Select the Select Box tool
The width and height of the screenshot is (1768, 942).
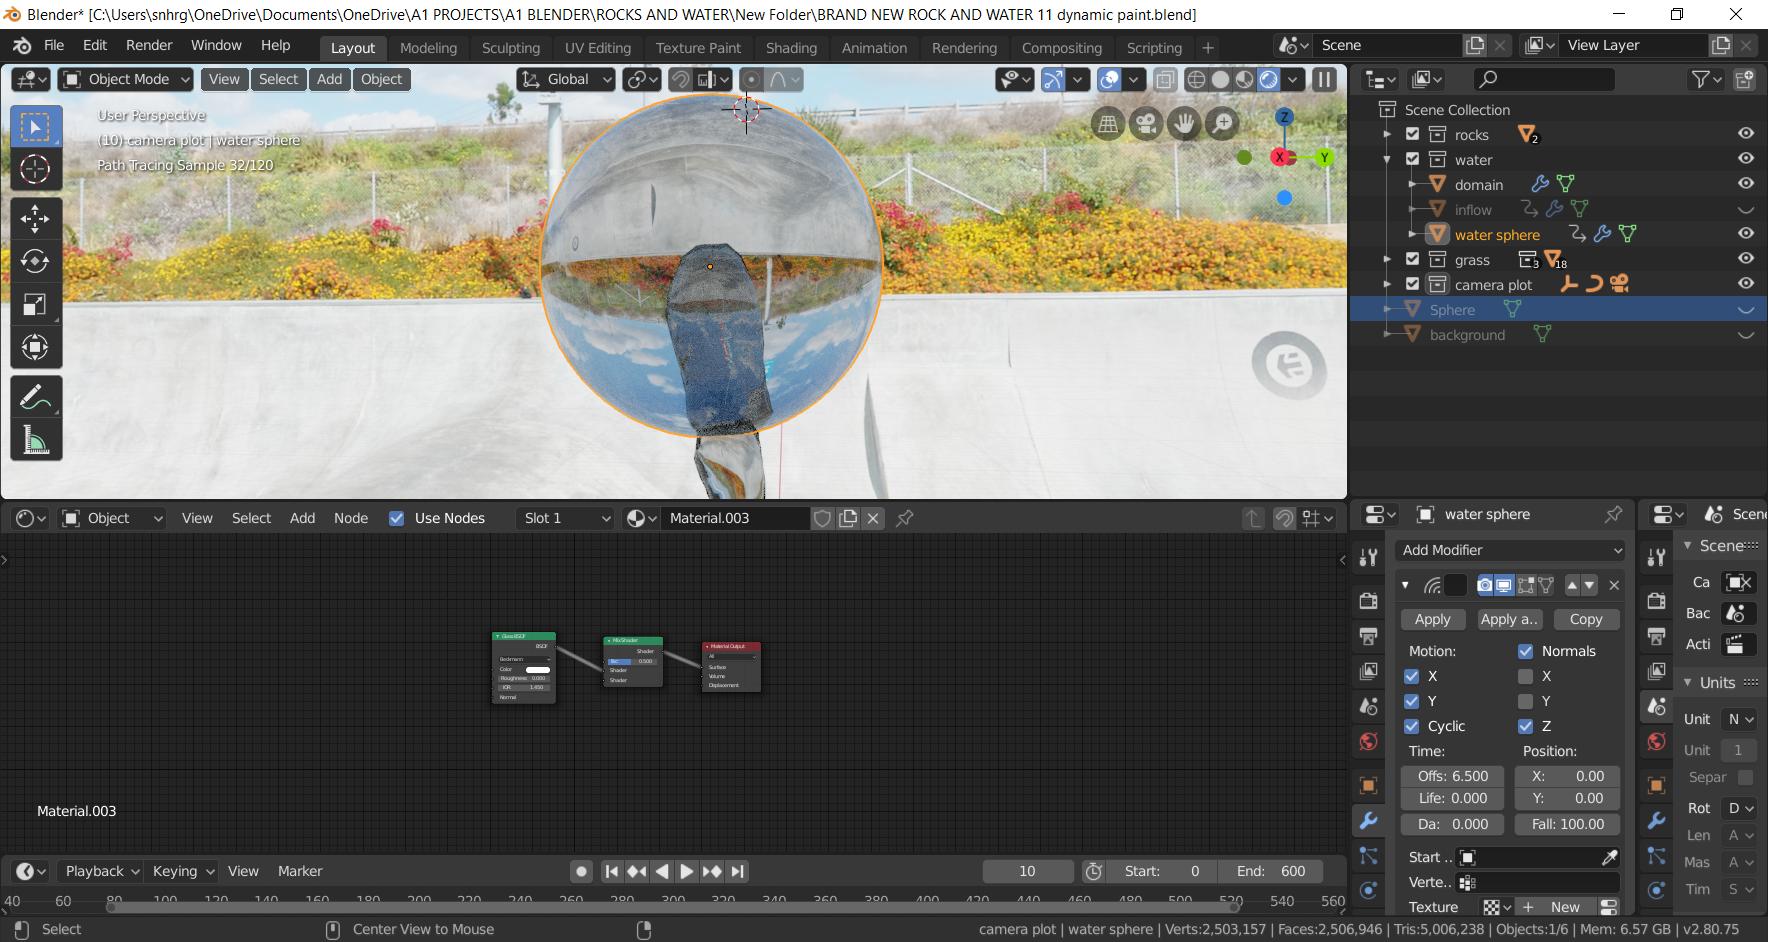(x=35, y=127)
